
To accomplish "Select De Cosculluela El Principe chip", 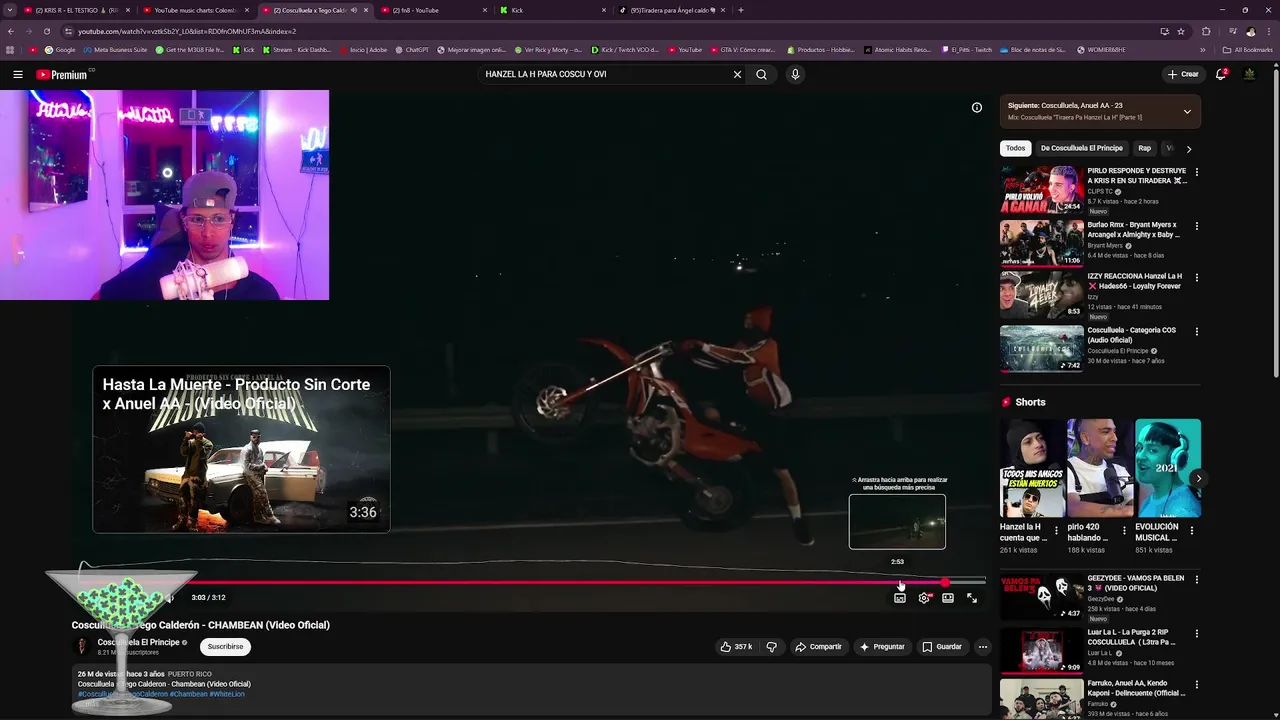I will [1081, 148].
